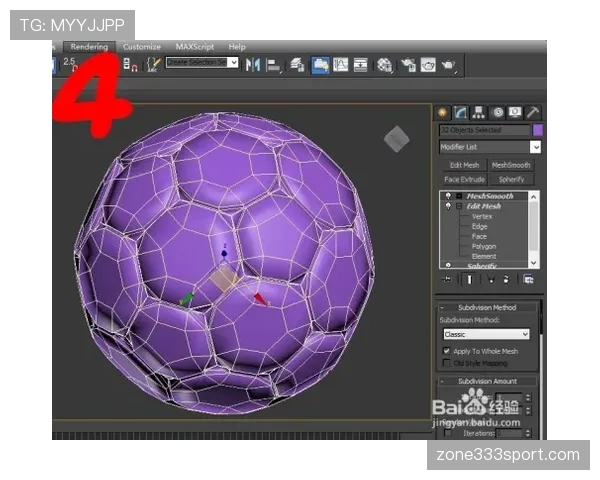Click Remove Modifier from Stack icon
This screenshot has height=480, width=600.
(506, 279)
